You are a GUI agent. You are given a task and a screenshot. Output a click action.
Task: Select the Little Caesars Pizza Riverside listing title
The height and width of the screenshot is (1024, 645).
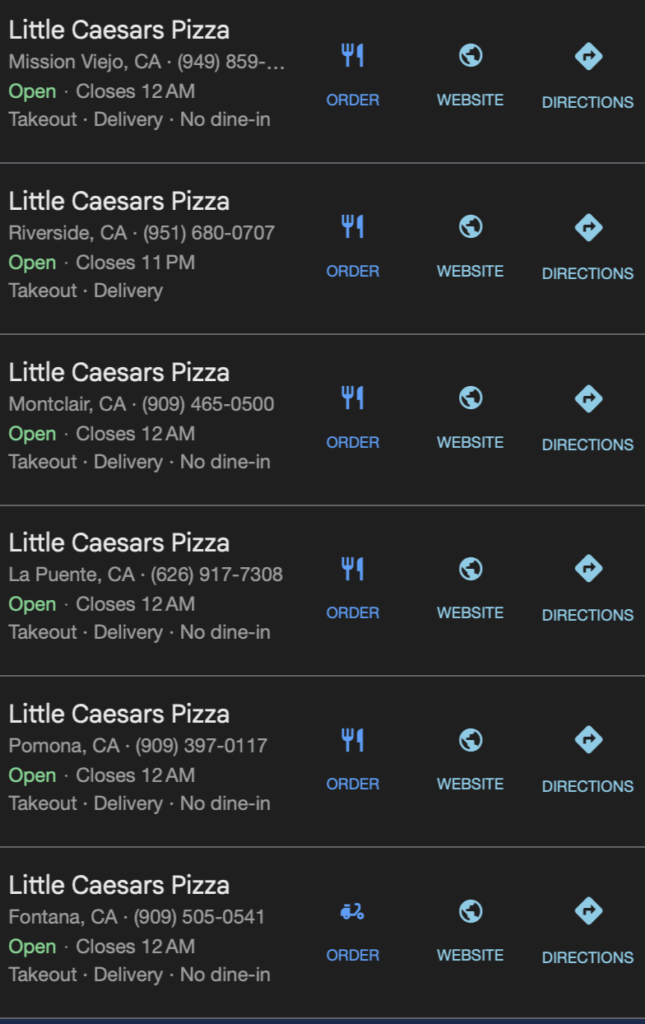point(119,201)
